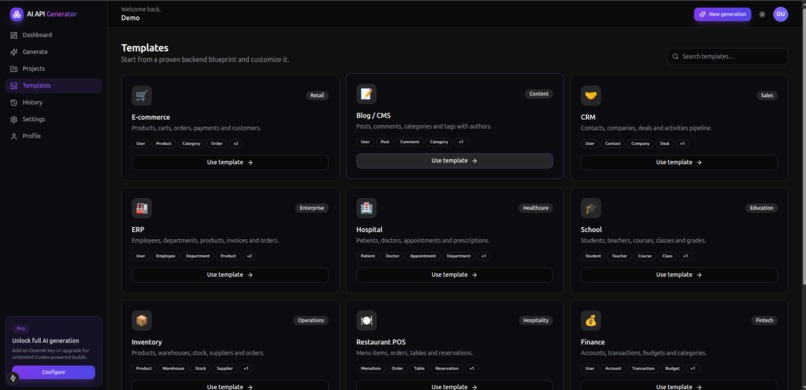The image size is (806, 390).
Task: Click the Education badge on School card
Action: pyautogui.click(x=761, y=208)
